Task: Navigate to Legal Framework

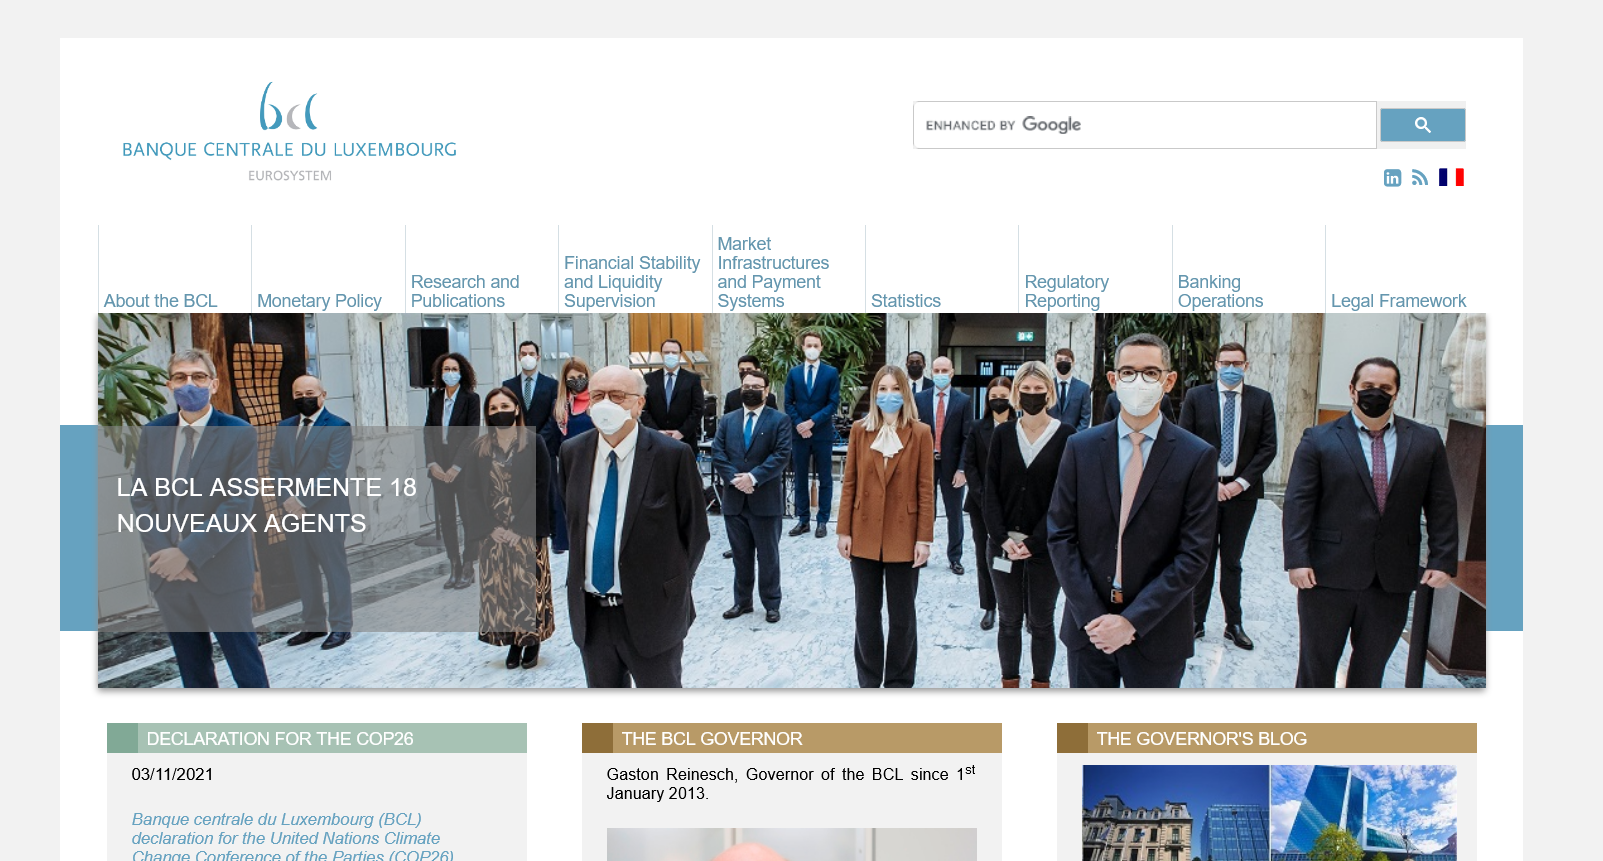Action: click(x=1397, y=301)
